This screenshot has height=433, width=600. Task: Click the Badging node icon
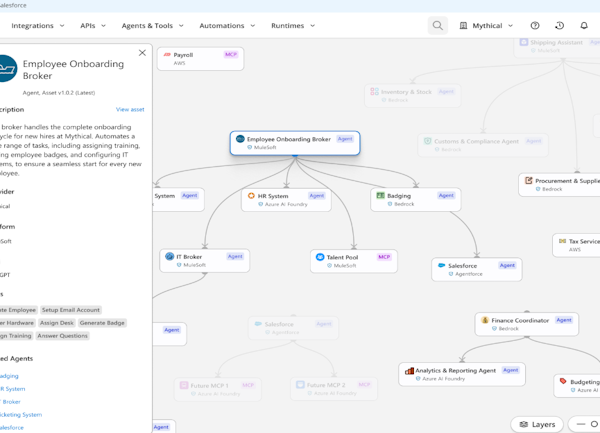[380, 195]
